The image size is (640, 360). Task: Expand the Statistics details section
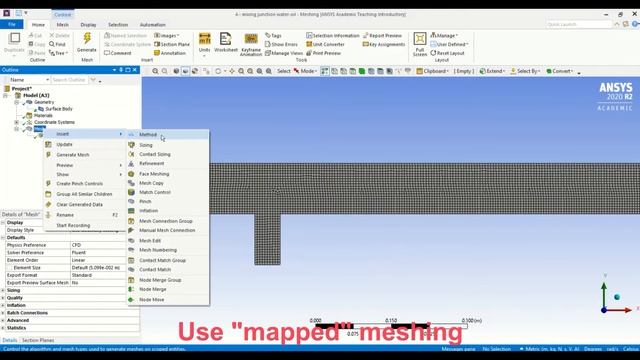click(x=3, y=328)
